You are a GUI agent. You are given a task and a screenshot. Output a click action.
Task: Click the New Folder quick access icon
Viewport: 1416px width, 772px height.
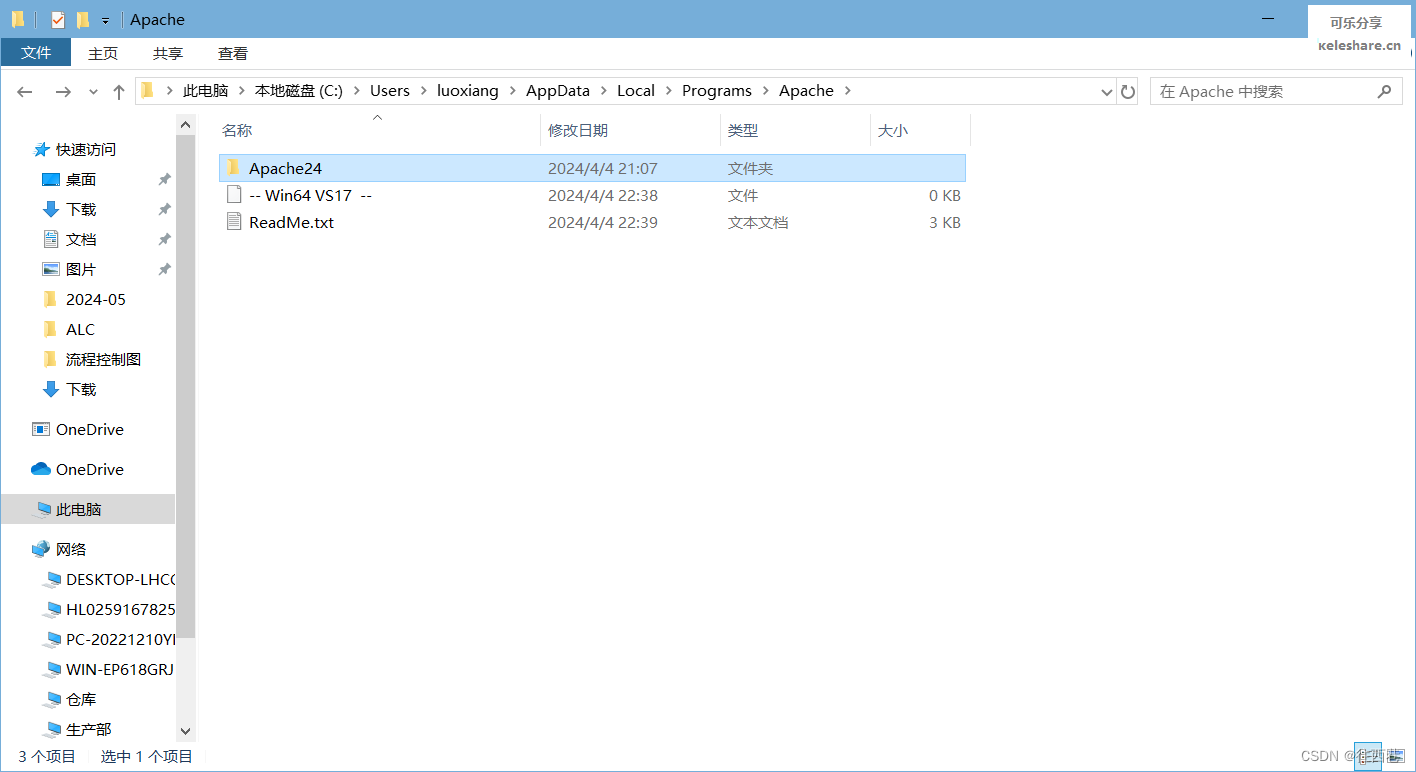(x=83, y=20)
